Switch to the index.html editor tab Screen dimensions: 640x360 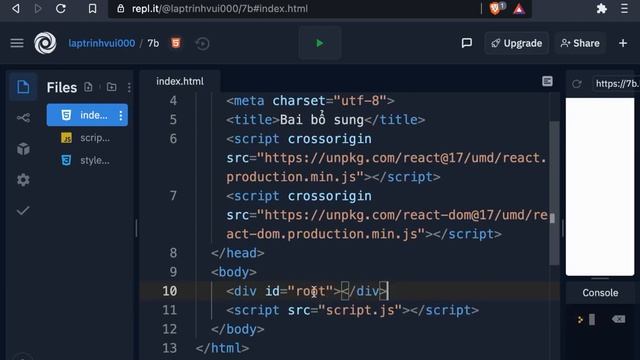180,81
